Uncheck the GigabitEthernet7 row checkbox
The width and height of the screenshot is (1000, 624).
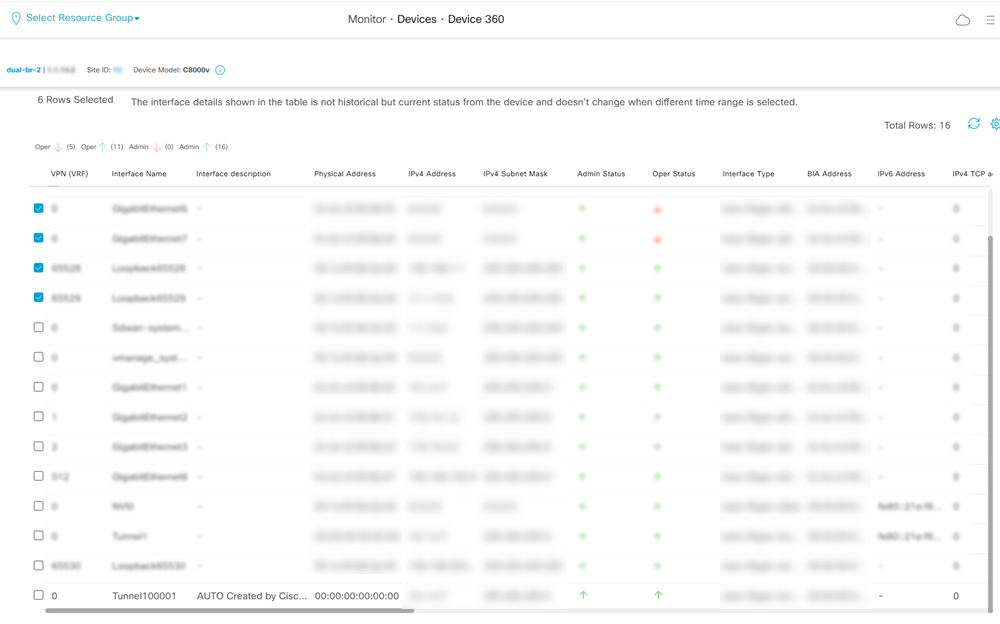click(x=38, y=238)
